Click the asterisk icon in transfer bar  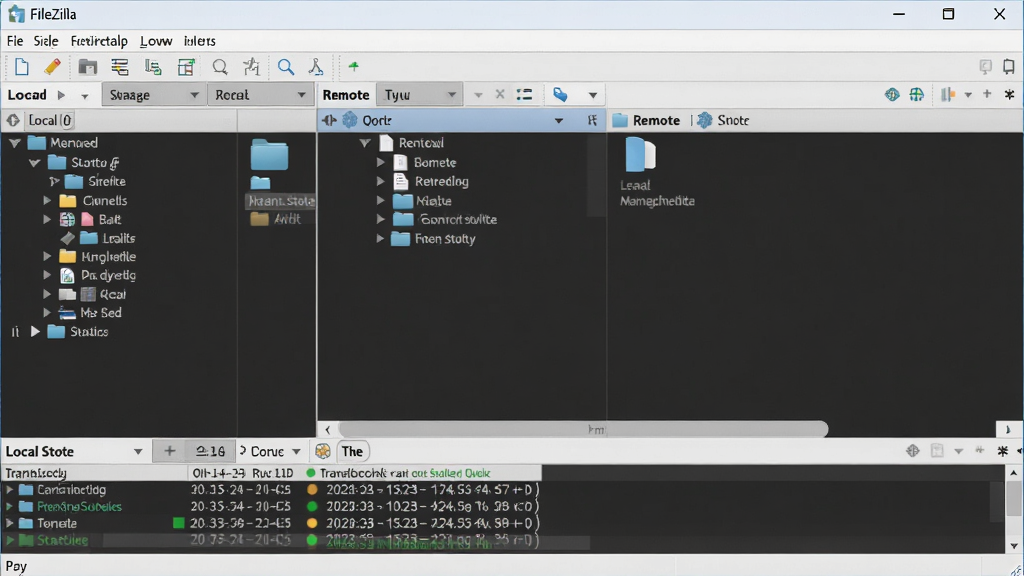point(1002,451)
